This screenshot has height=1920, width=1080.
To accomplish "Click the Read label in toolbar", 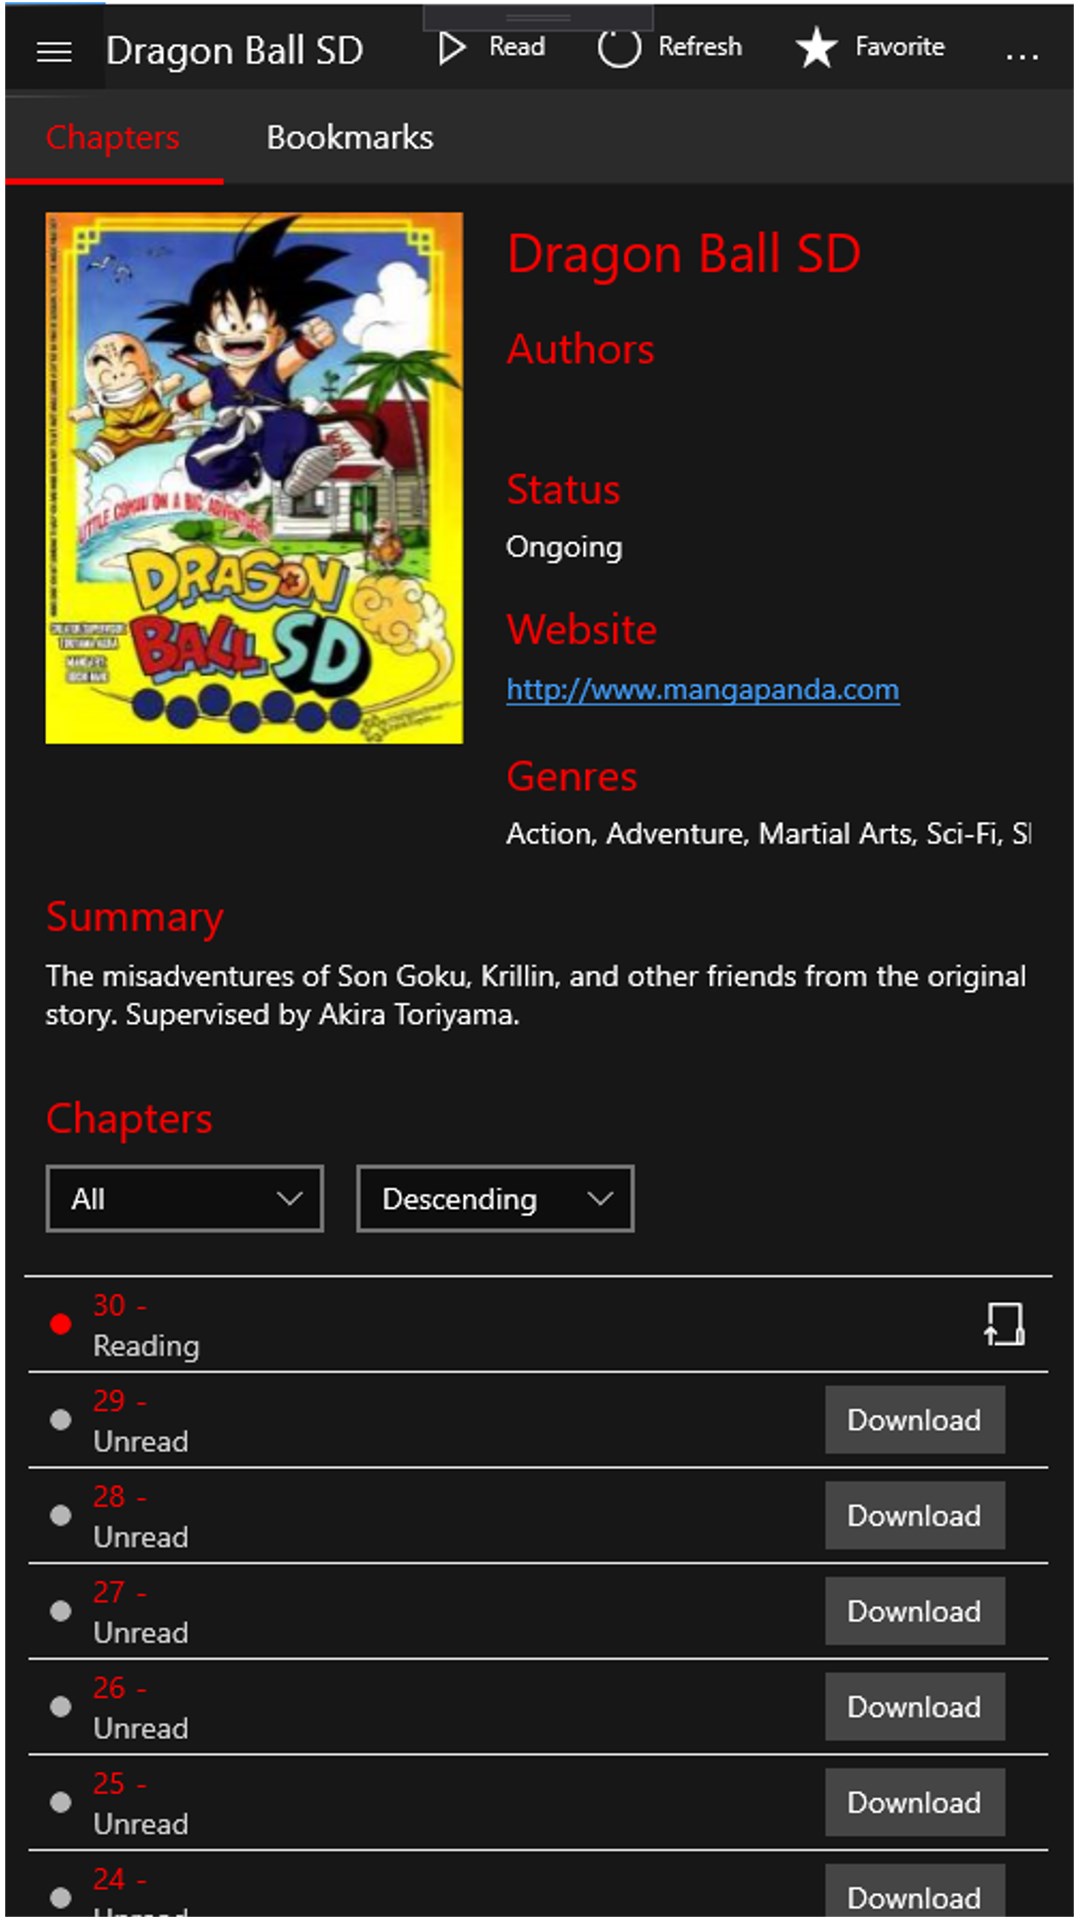I will [517, 47].
